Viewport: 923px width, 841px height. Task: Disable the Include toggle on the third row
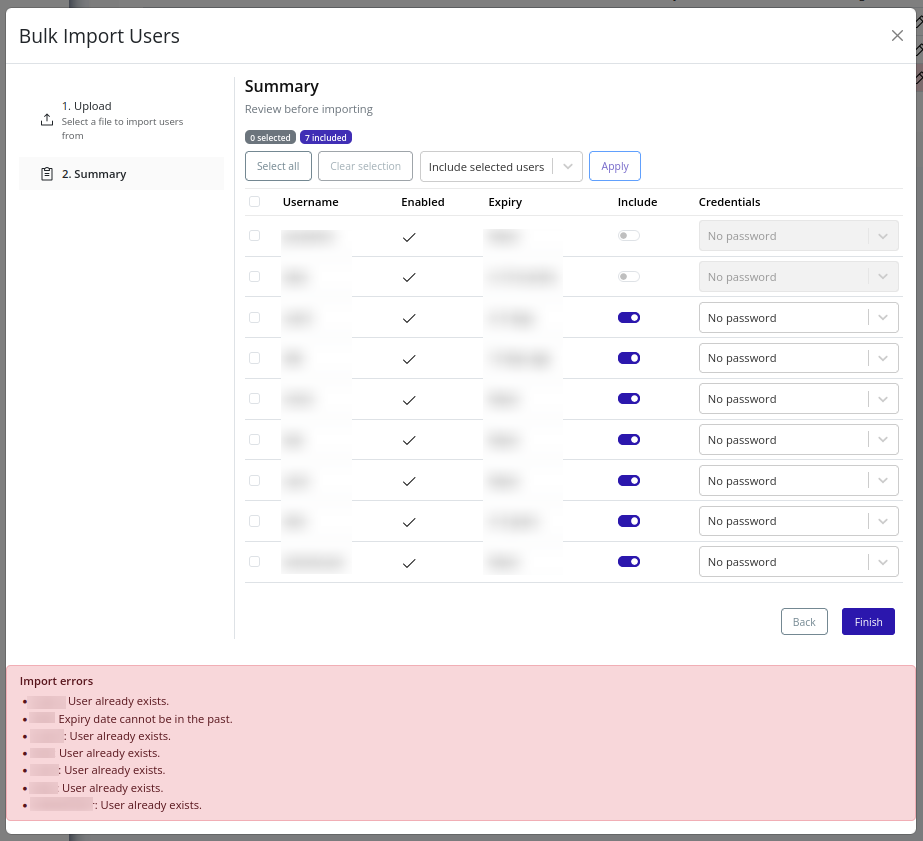pos(629,317)
